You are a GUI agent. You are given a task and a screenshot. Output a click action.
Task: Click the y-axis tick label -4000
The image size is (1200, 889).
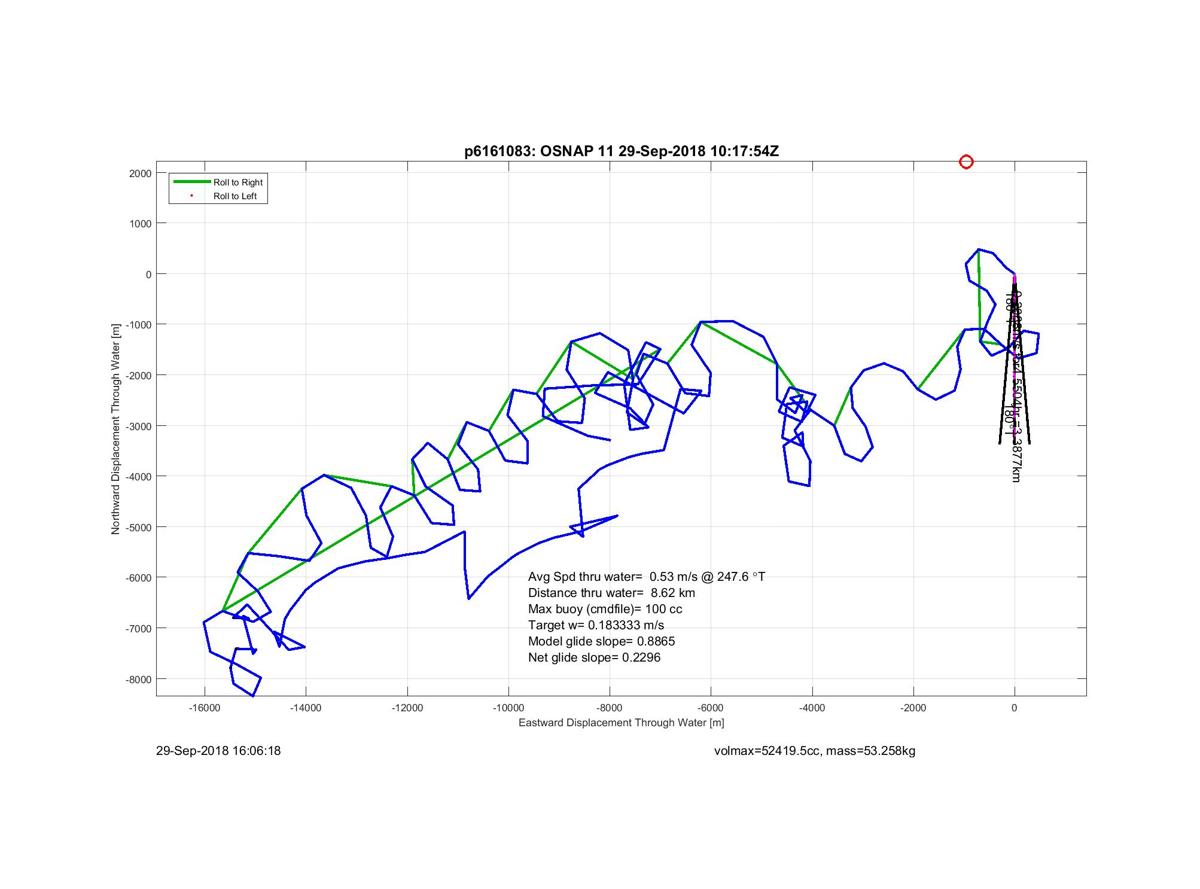pos(137,477)
